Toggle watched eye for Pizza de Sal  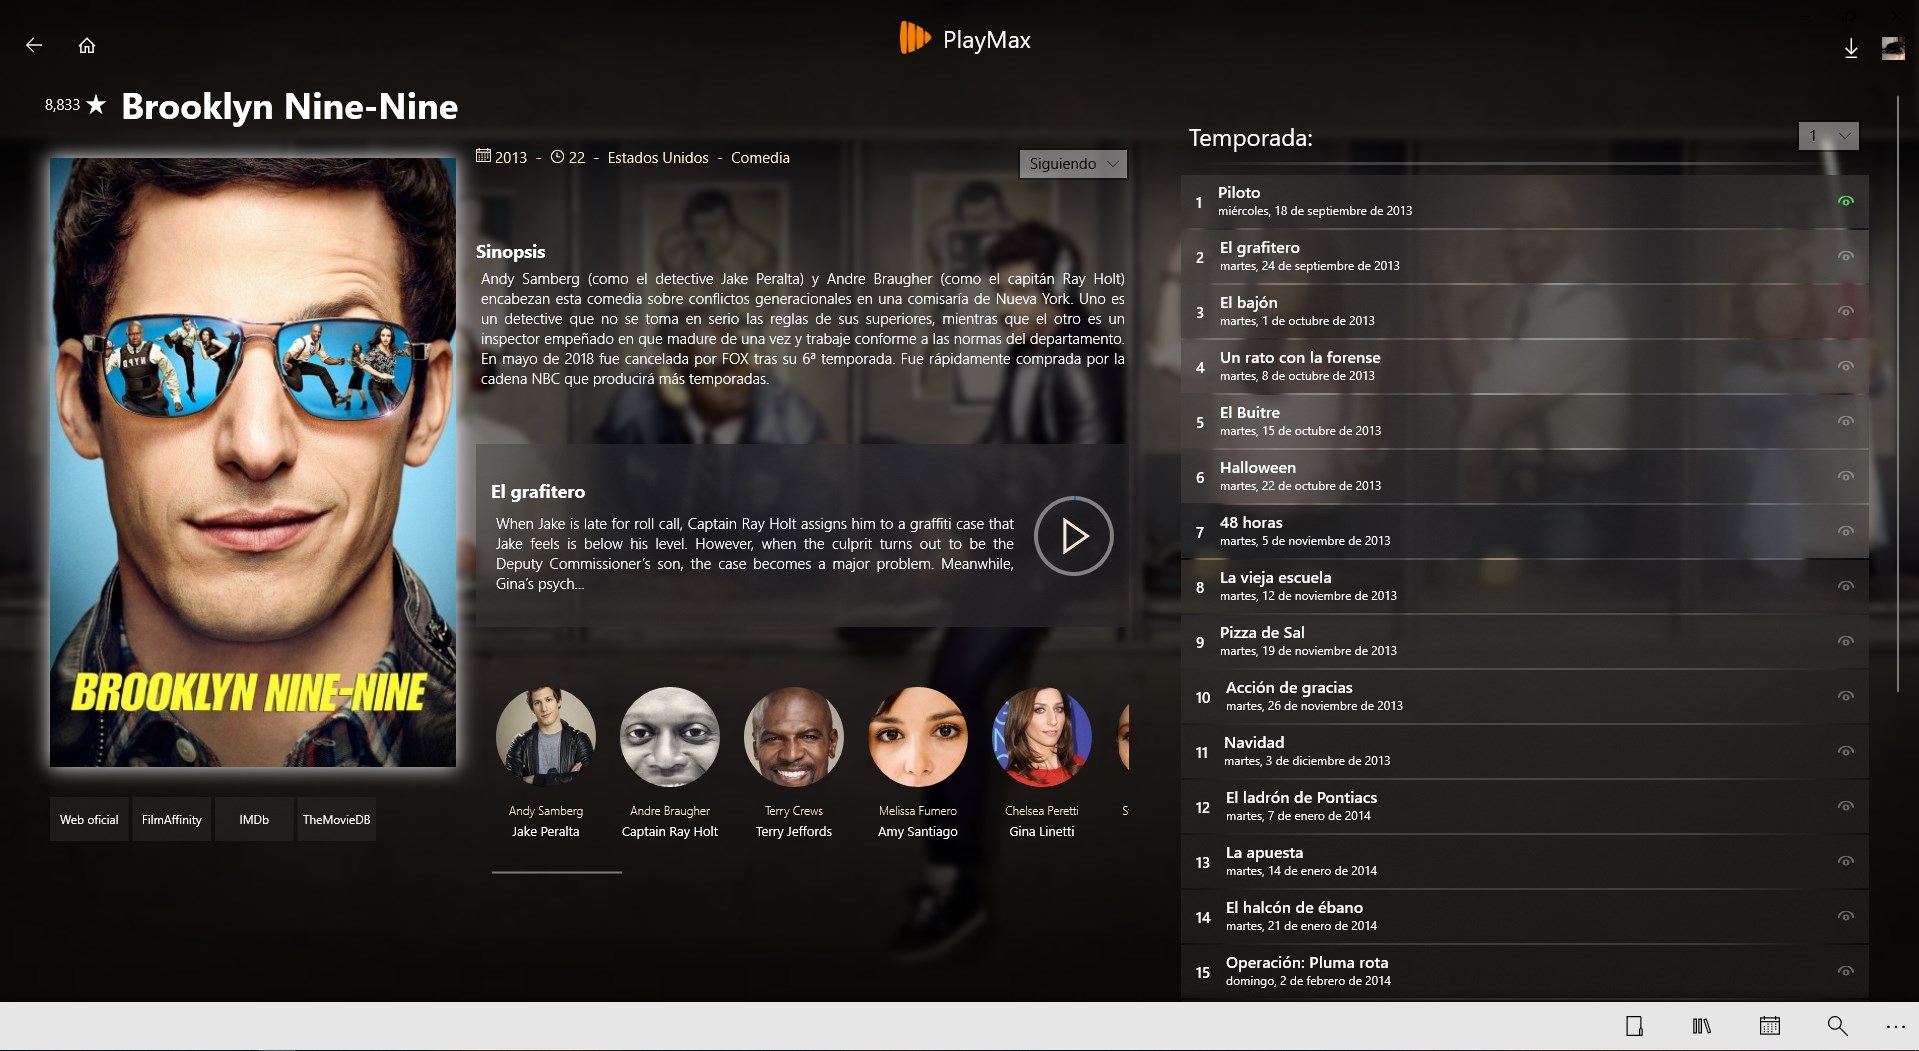(x=1846, y=641)
